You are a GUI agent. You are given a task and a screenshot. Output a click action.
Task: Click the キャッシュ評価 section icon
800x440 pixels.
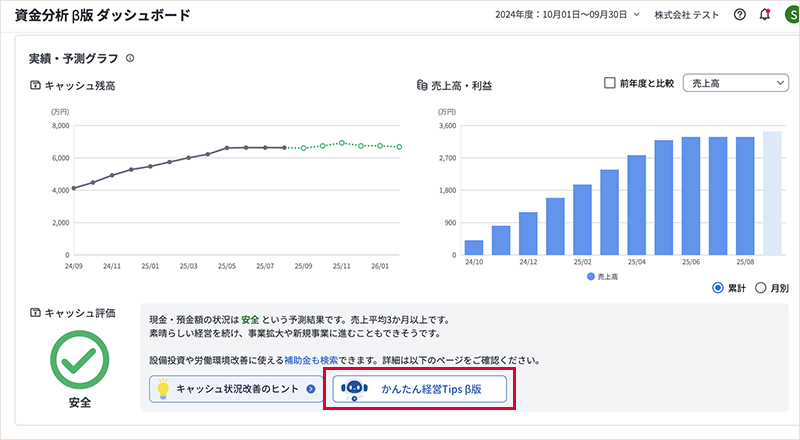coord(36,313)
